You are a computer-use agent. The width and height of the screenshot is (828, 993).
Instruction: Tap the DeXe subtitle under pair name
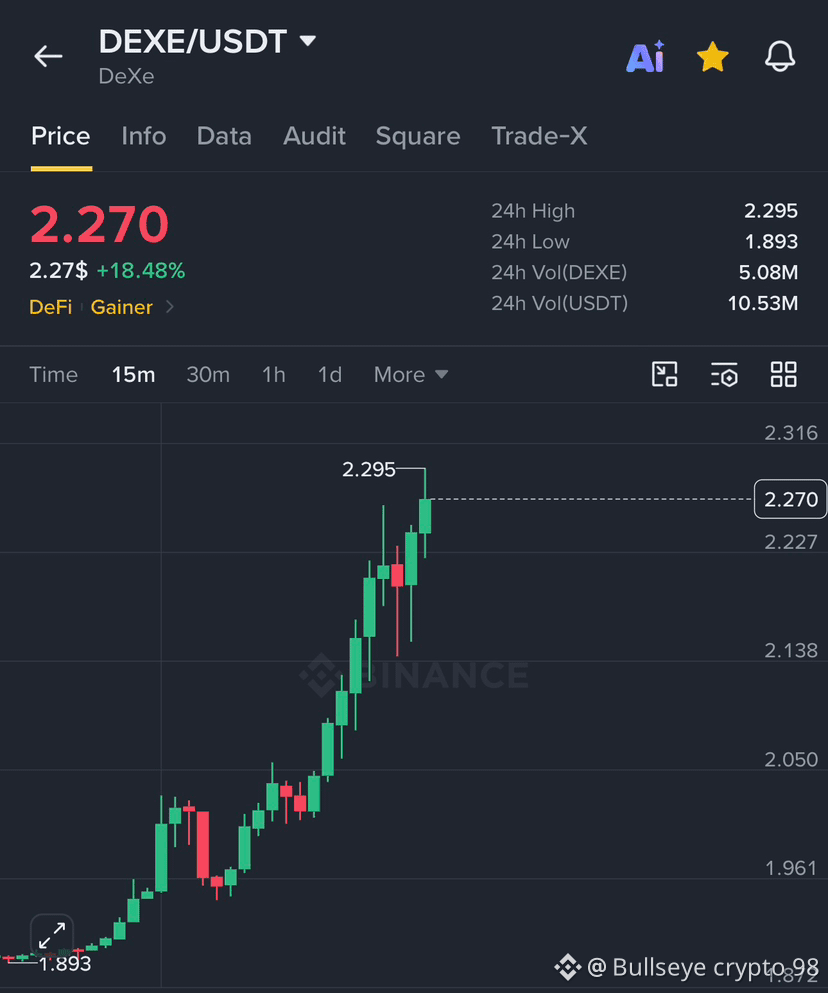click(x=127, y=76)
